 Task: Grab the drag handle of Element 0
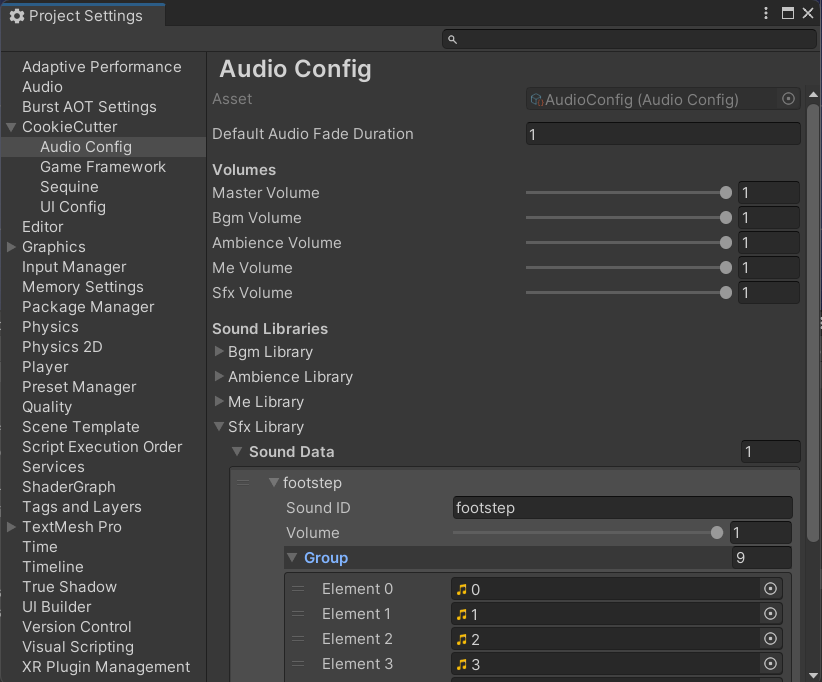tap(298, 589)
